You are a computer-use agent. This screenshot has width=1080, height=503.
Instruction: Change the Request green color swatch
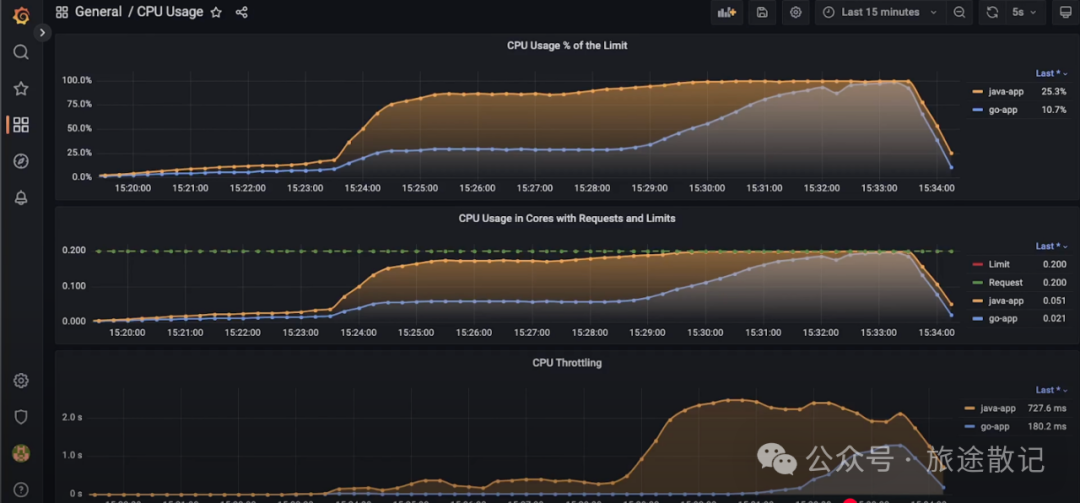pos(977,283)
